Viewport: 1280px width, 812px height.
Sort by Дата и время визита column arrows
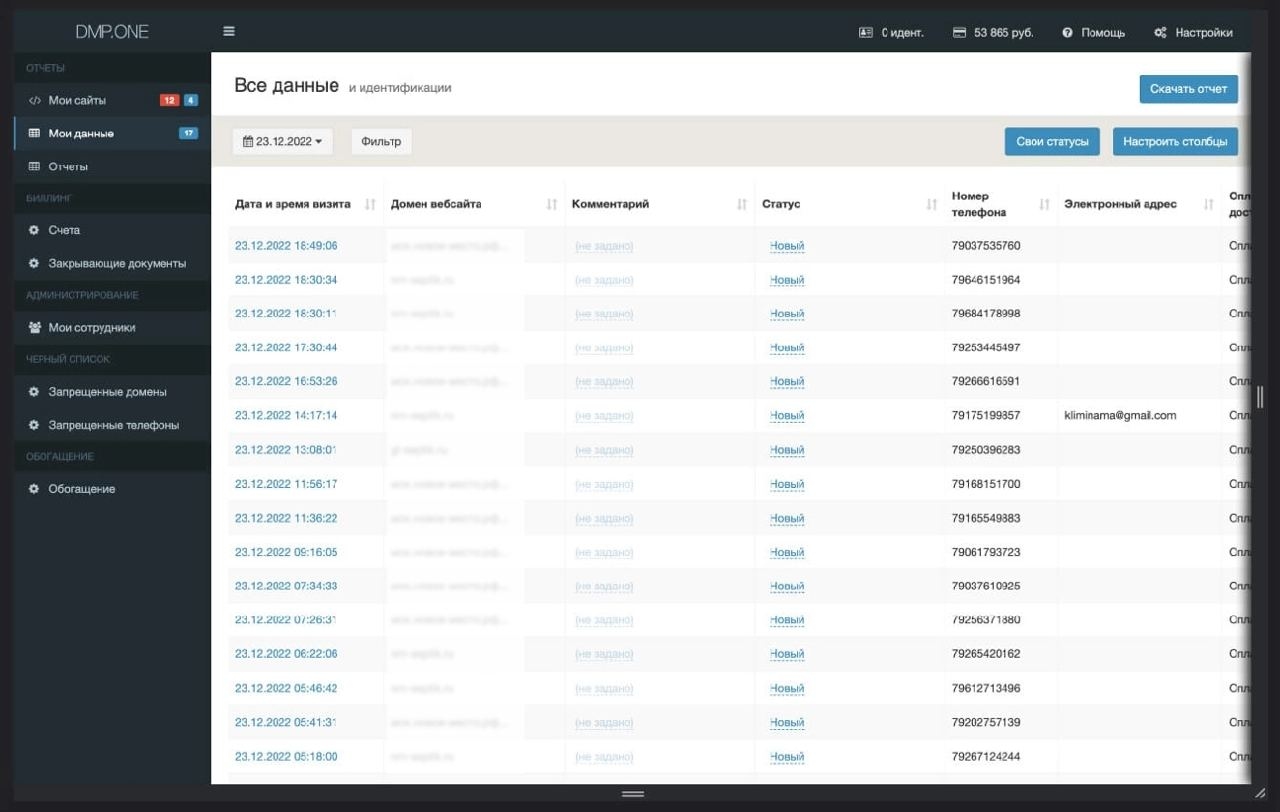pos(370,204)
